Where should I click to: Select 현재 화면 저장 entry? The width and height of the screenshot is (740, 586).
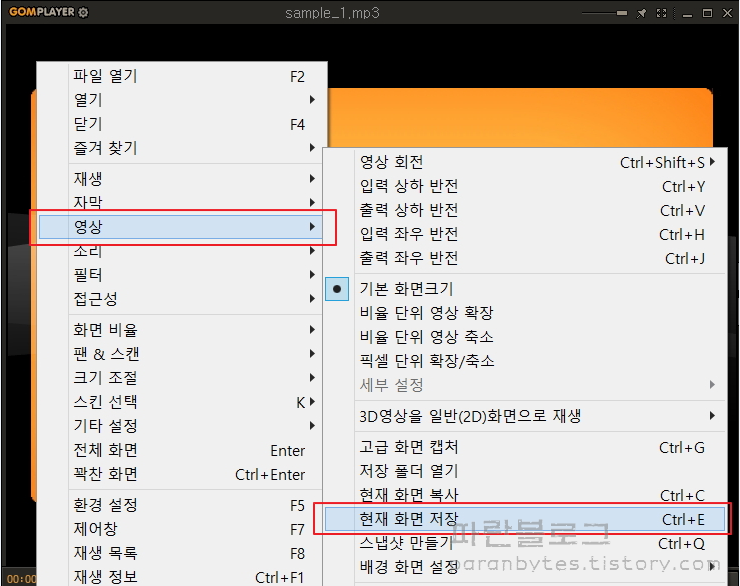525,519
